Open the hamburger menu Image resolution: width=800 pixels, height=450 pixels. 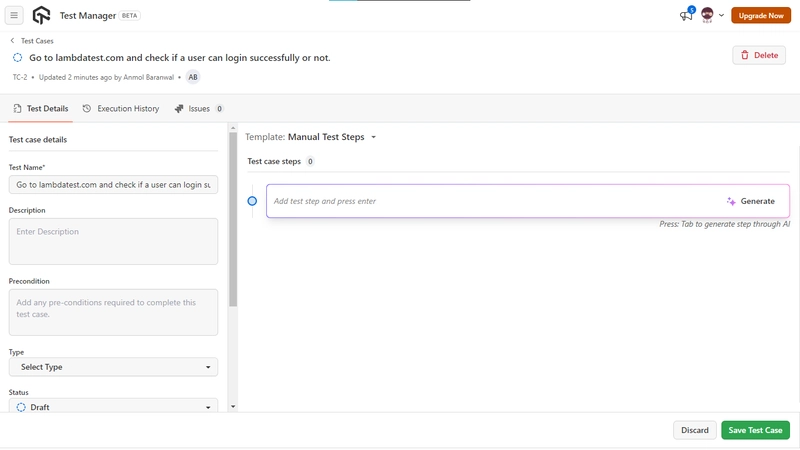pos(14,15)
